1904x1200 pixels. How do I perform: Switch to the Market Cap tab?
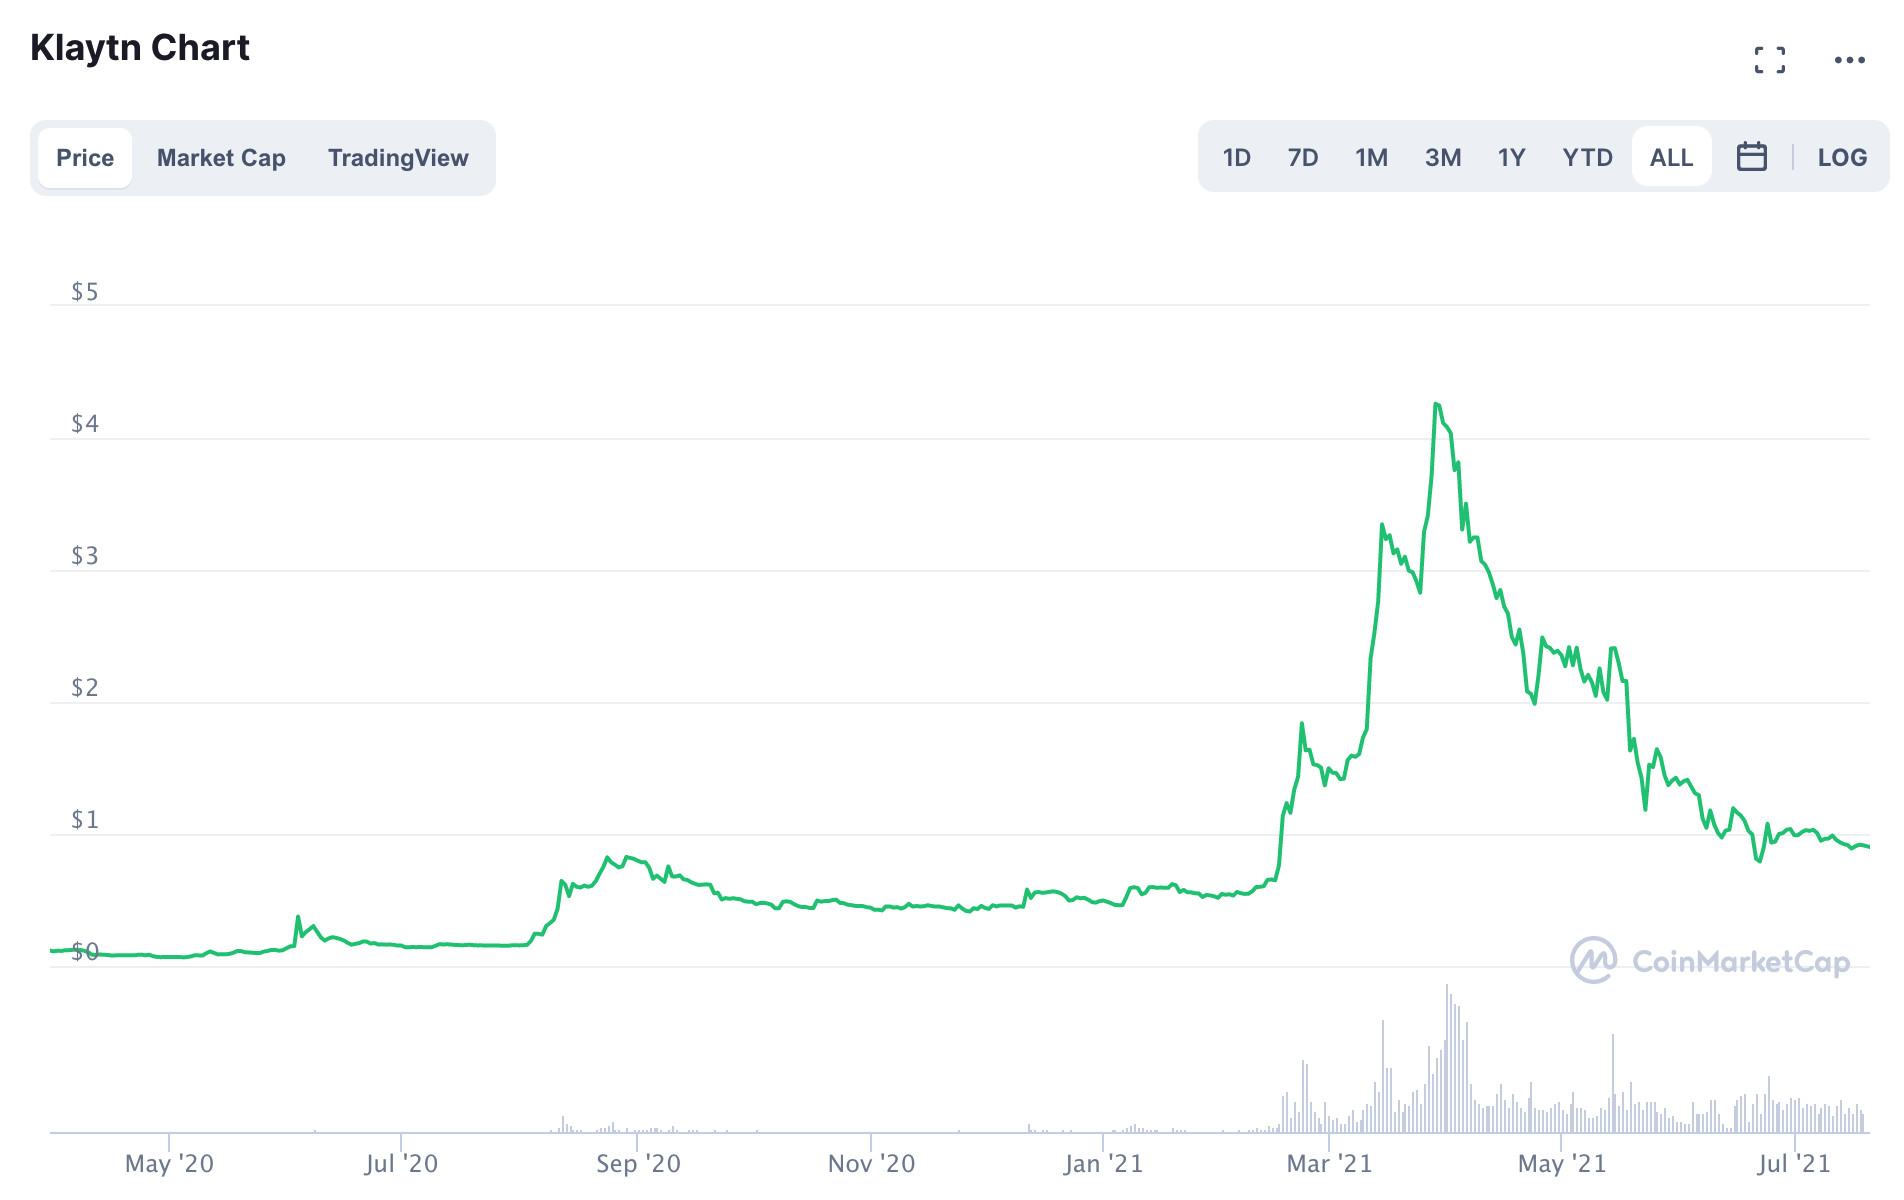pyautogui.click(x=221, y=158)
